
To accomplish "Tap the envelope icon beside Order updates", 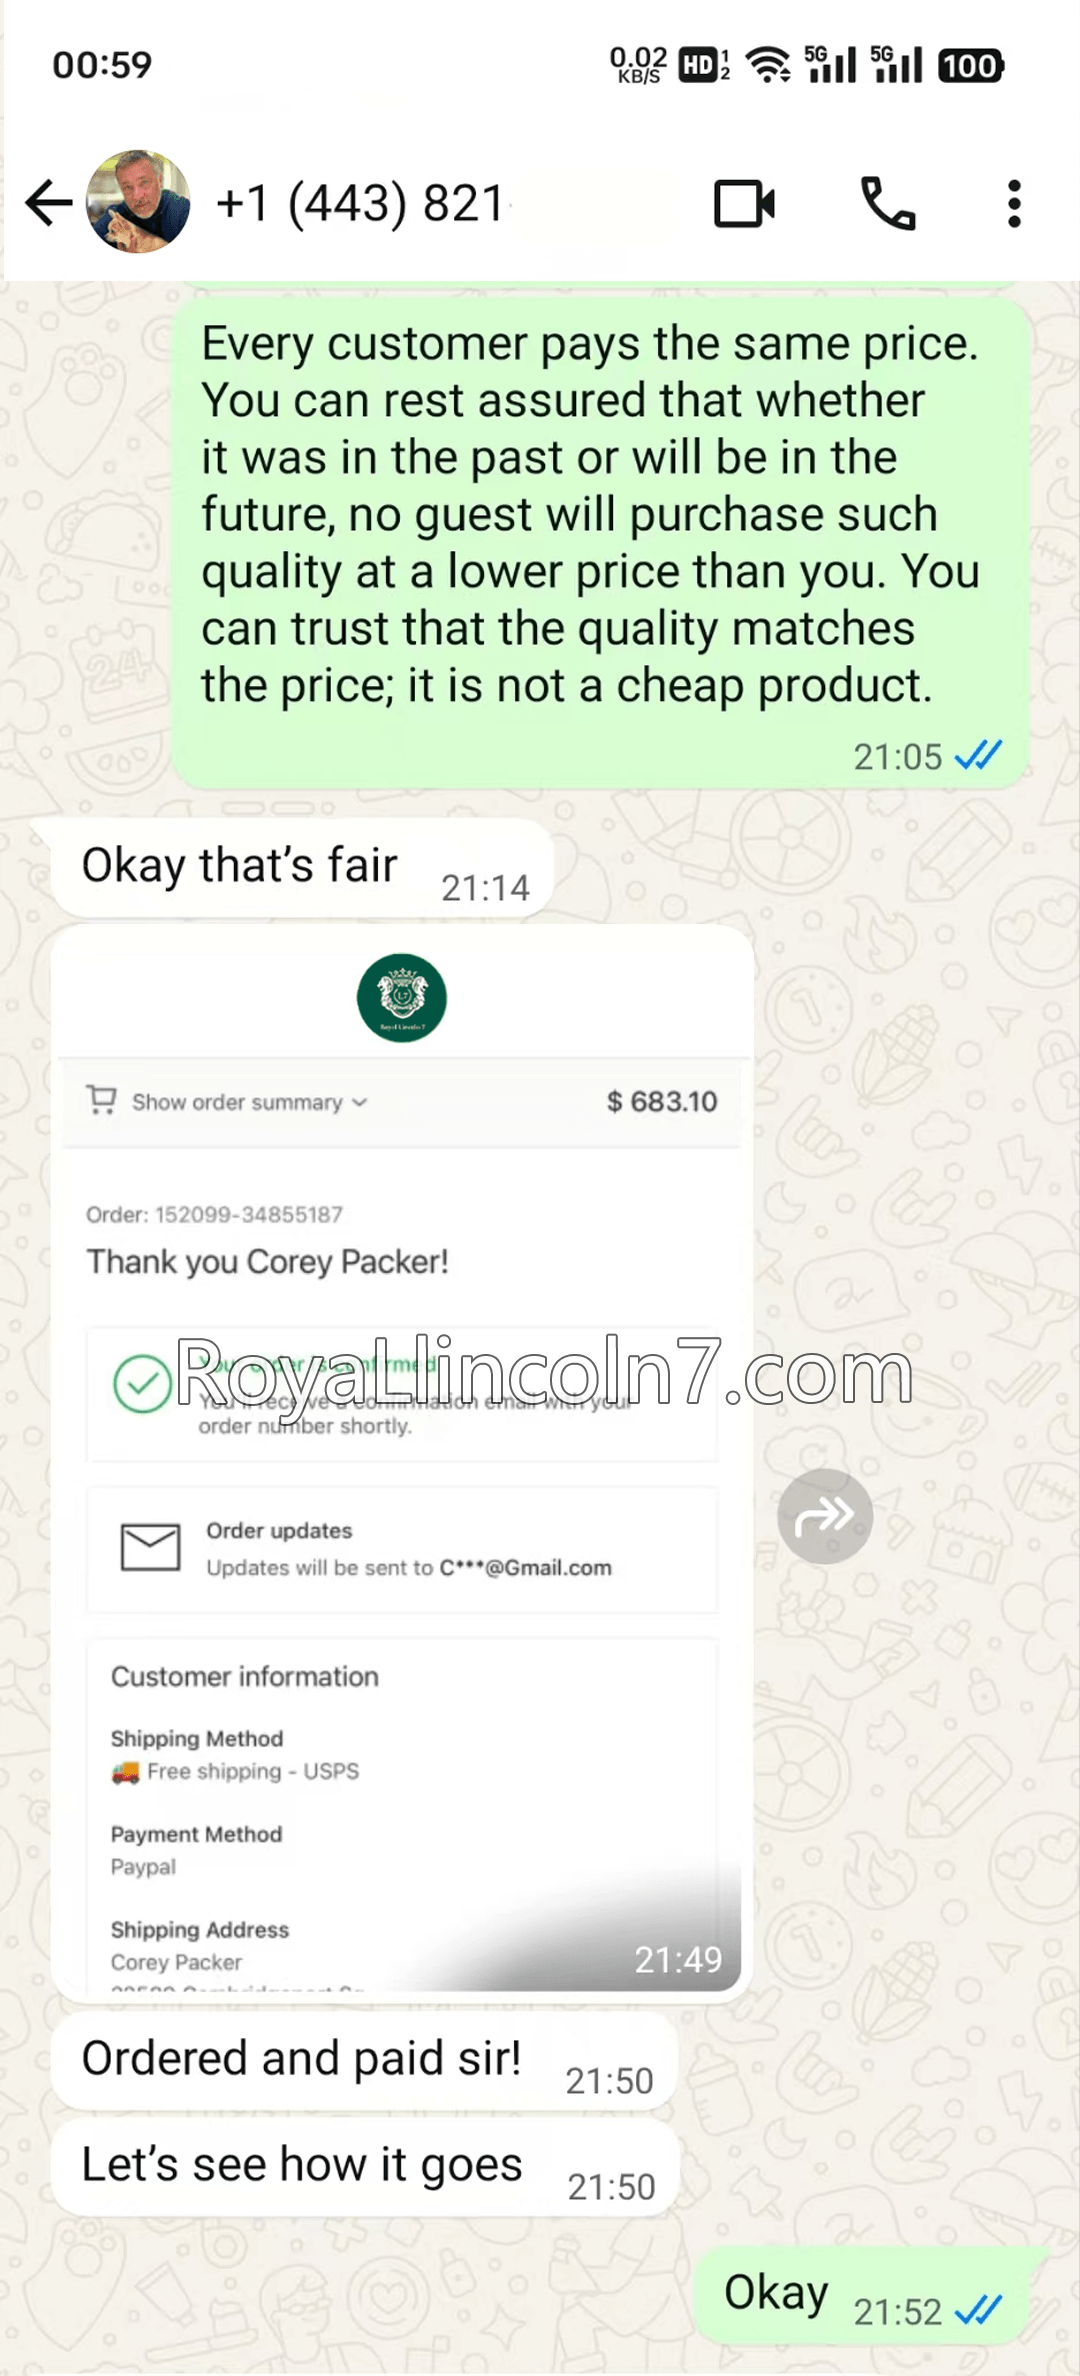I will (x=150, y=1547).
